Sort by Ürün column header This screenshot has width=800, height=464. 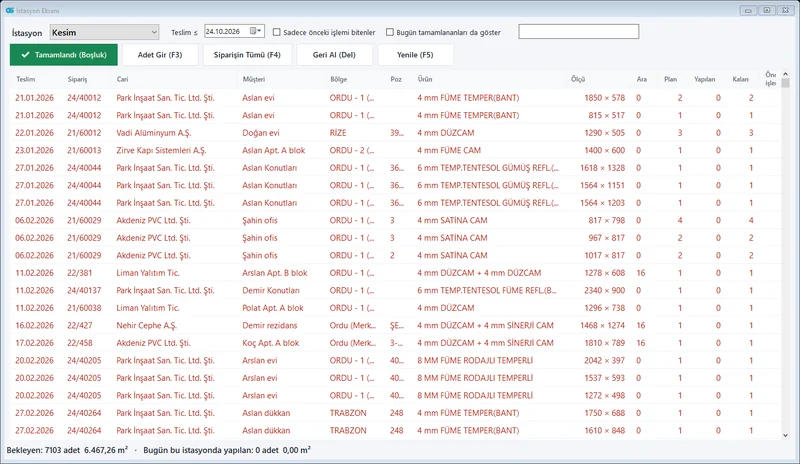pos(425,79)
